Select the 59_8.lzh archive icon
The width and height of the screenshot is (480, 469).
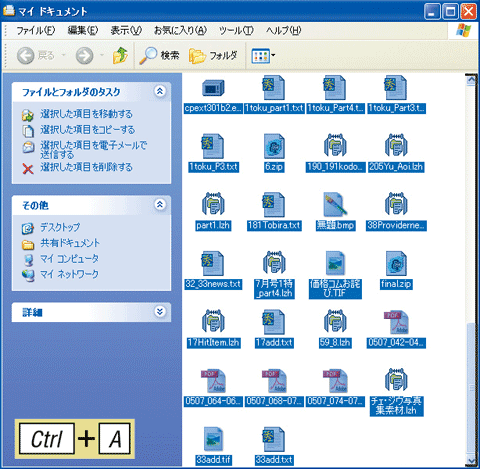pos(335,322)
